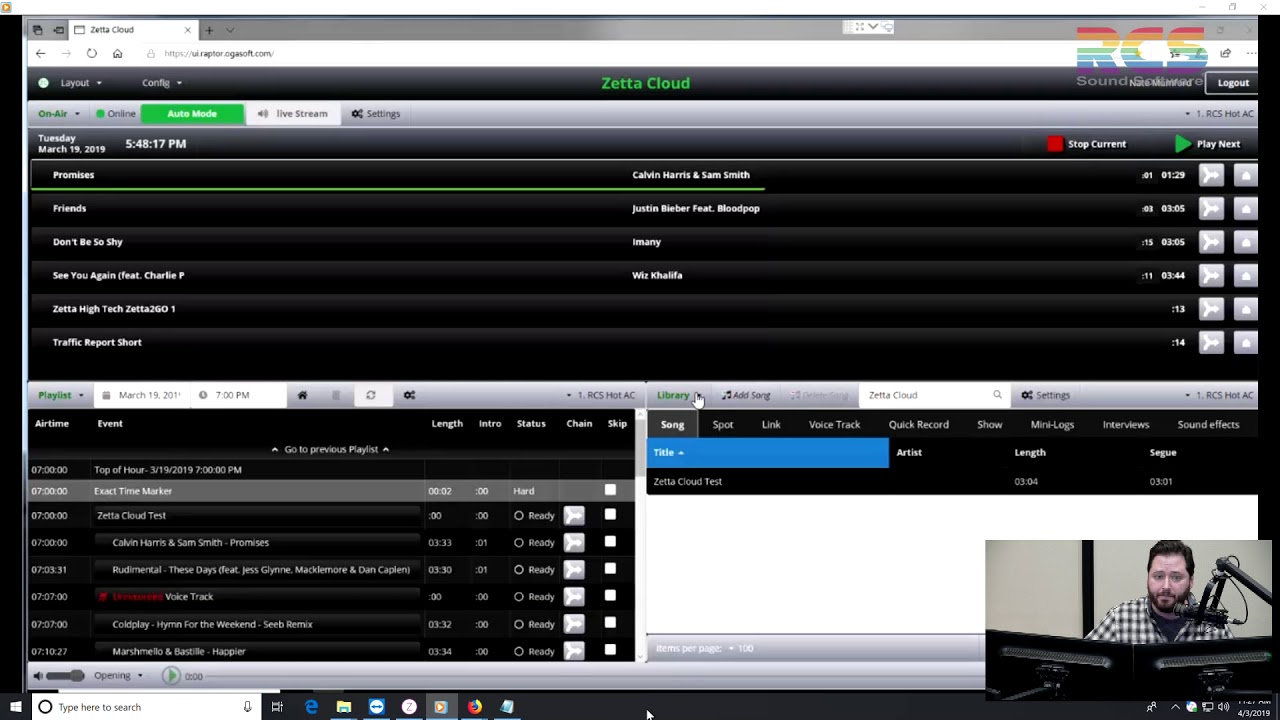Click the browser home icon
Screen dimensions: 1280x720
(117, 54)
